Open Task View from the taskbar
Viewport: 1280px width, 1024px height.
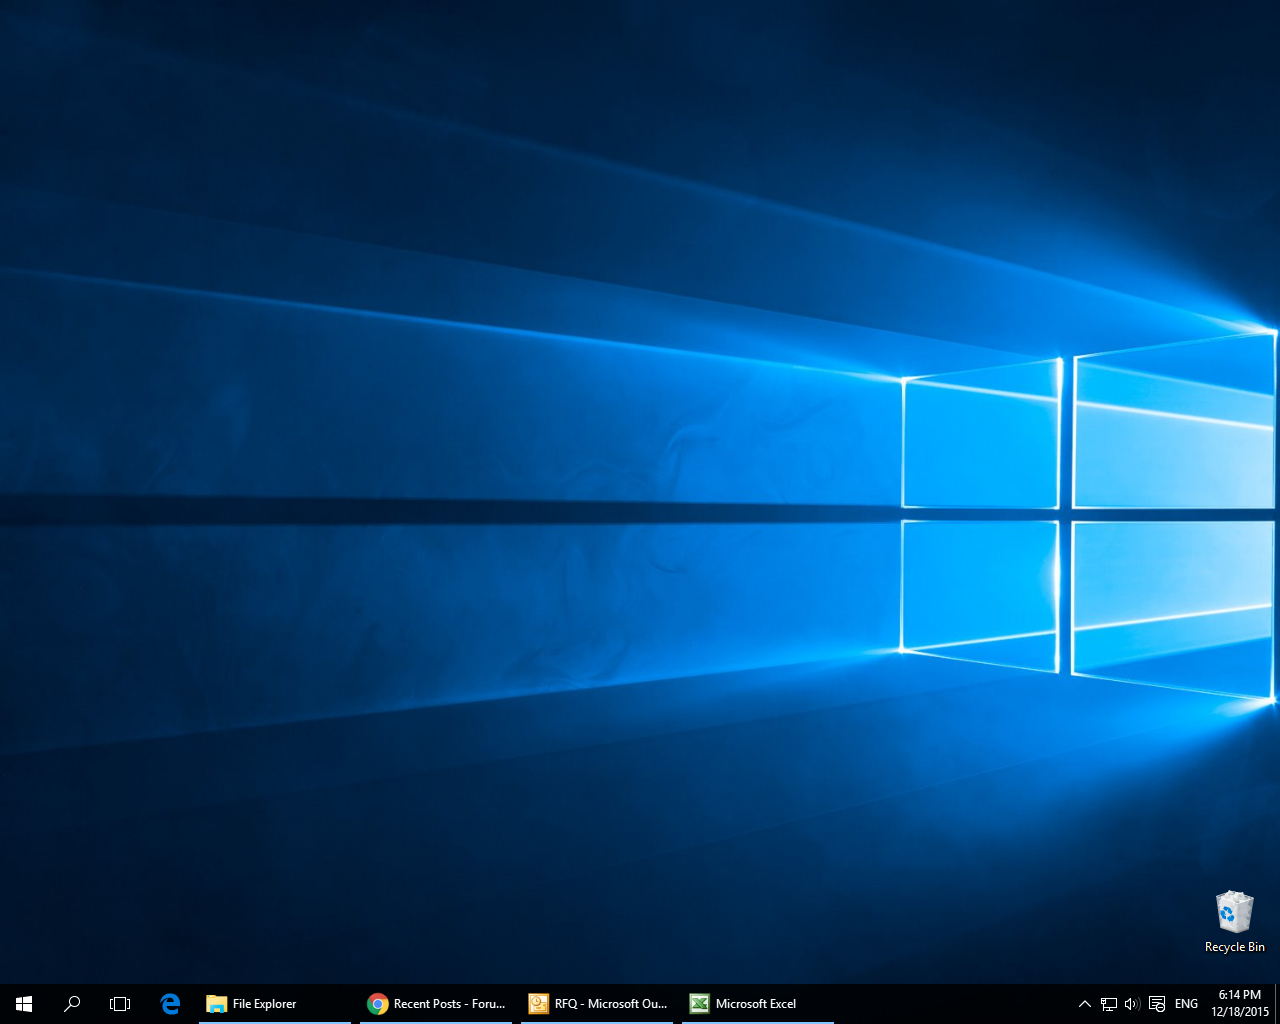tap(120, 1003)
